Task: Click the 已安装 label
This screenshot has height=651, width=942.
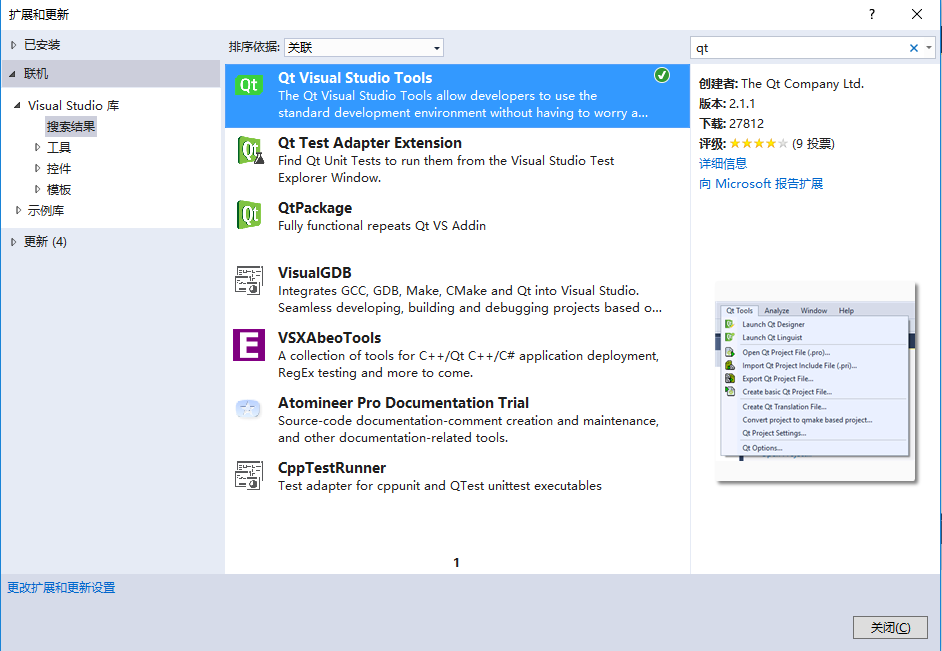Action: pyautogui.click(x=42, y=45)
